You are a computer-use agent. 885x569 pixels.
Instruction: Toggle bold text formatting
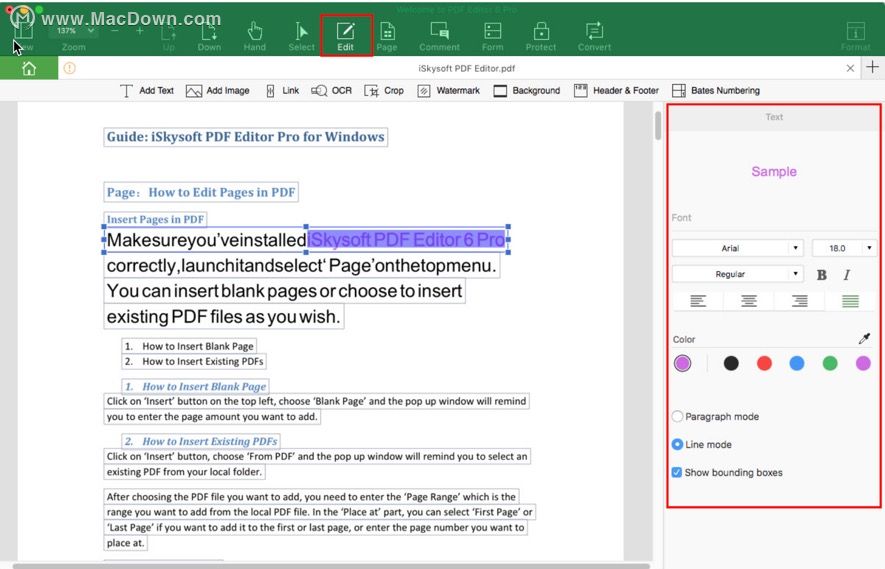pos(822,275)
